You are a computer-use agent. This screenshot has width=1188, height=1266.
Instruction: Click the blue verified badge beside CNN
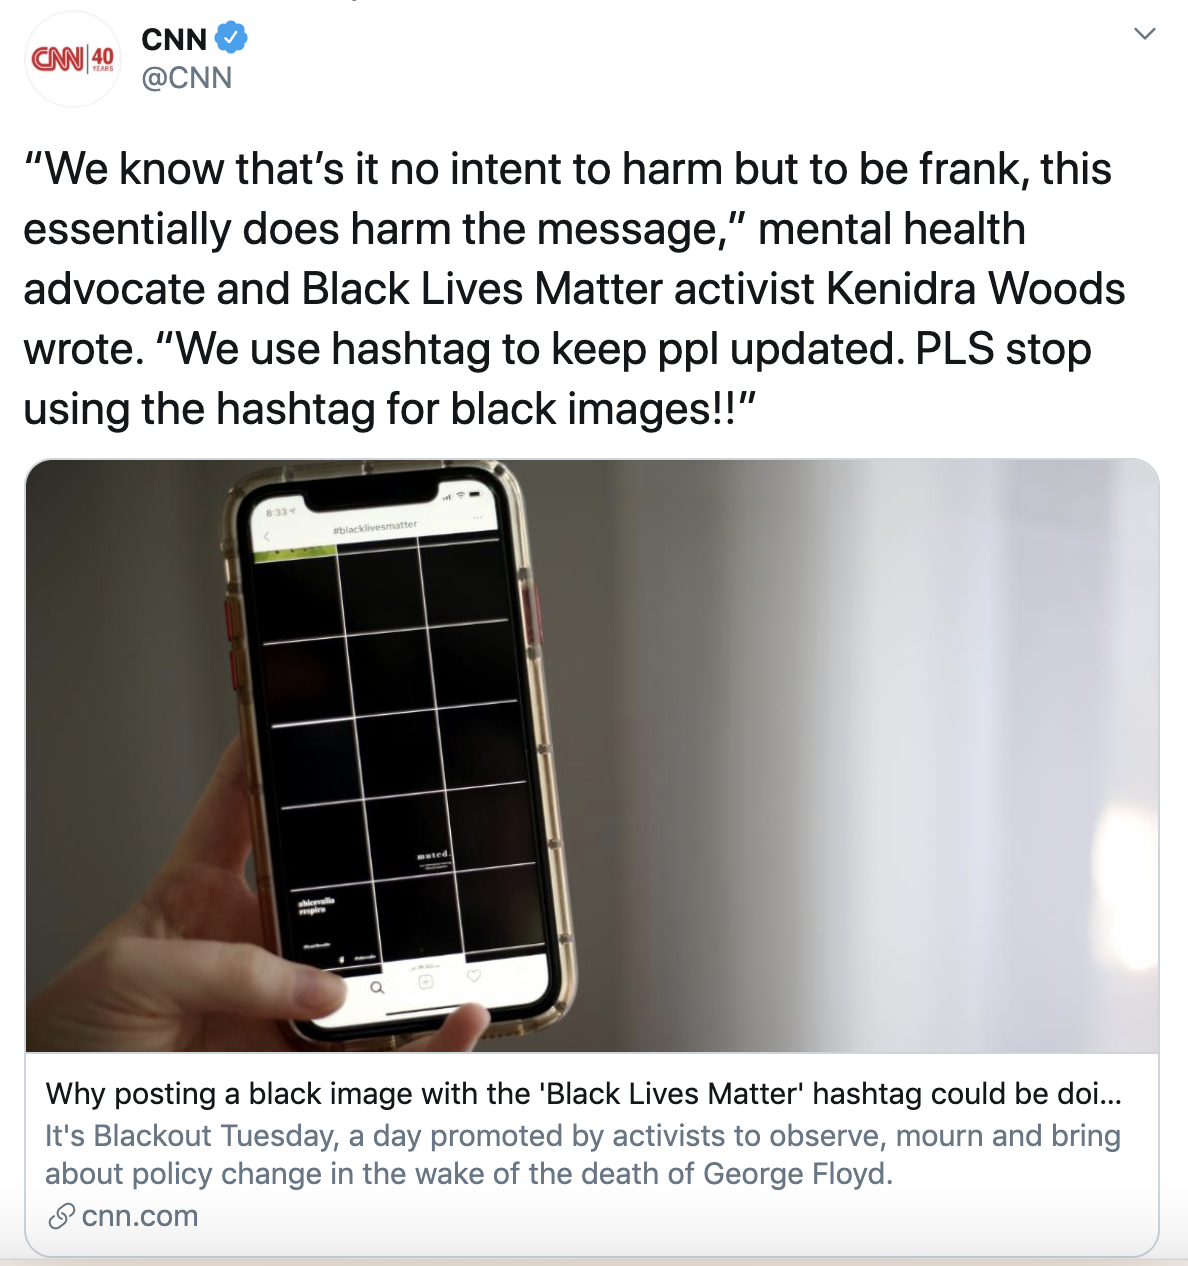pyautogui.click(x=232, y=39)
